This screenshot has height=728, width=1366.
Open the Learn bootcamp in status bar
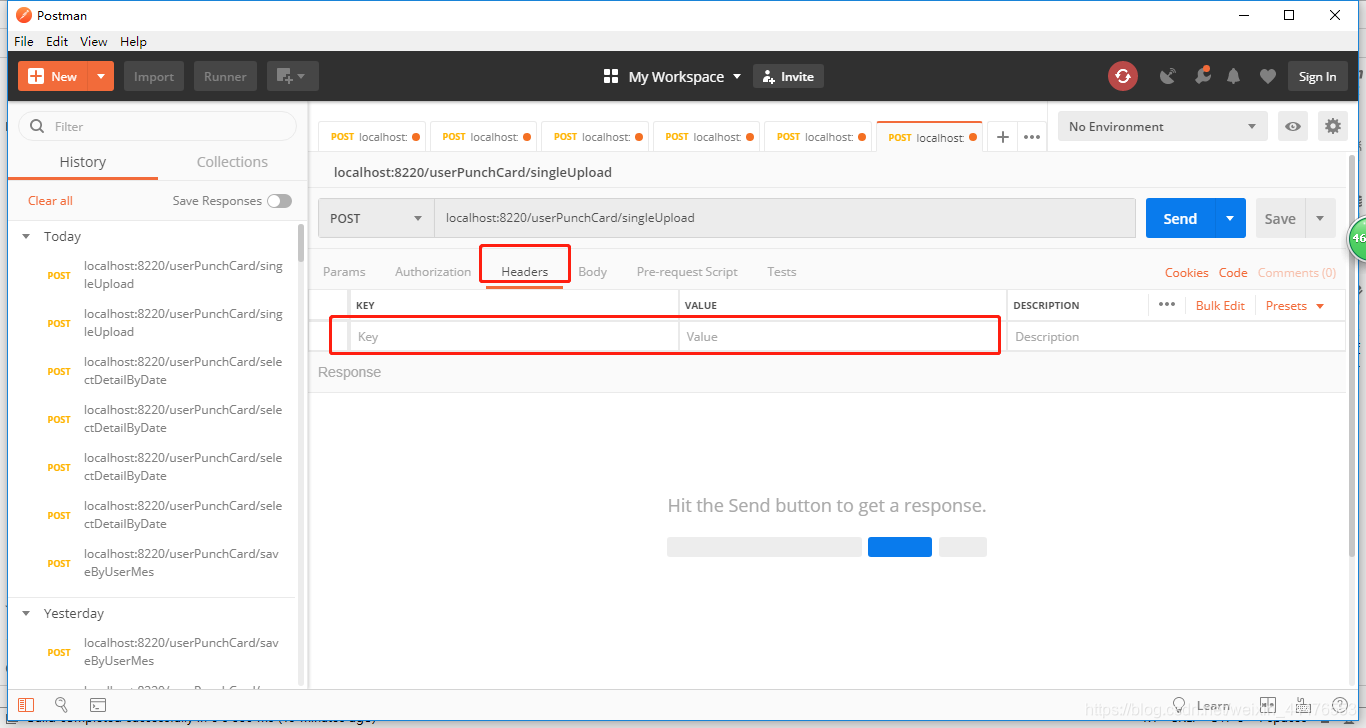[x=1200, y=705]
